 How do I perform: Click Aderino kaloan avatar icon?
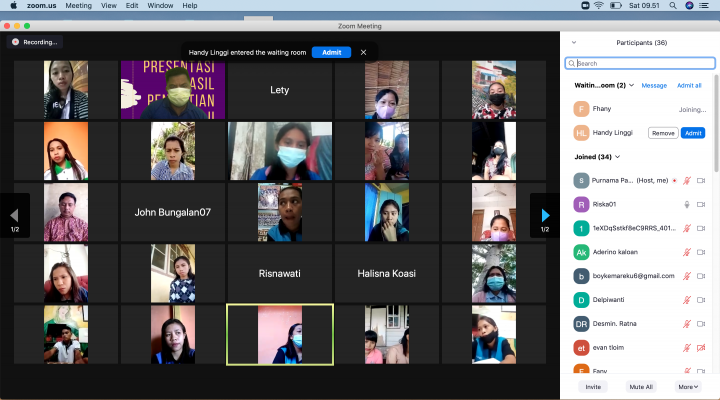click(x=581, y=252)
